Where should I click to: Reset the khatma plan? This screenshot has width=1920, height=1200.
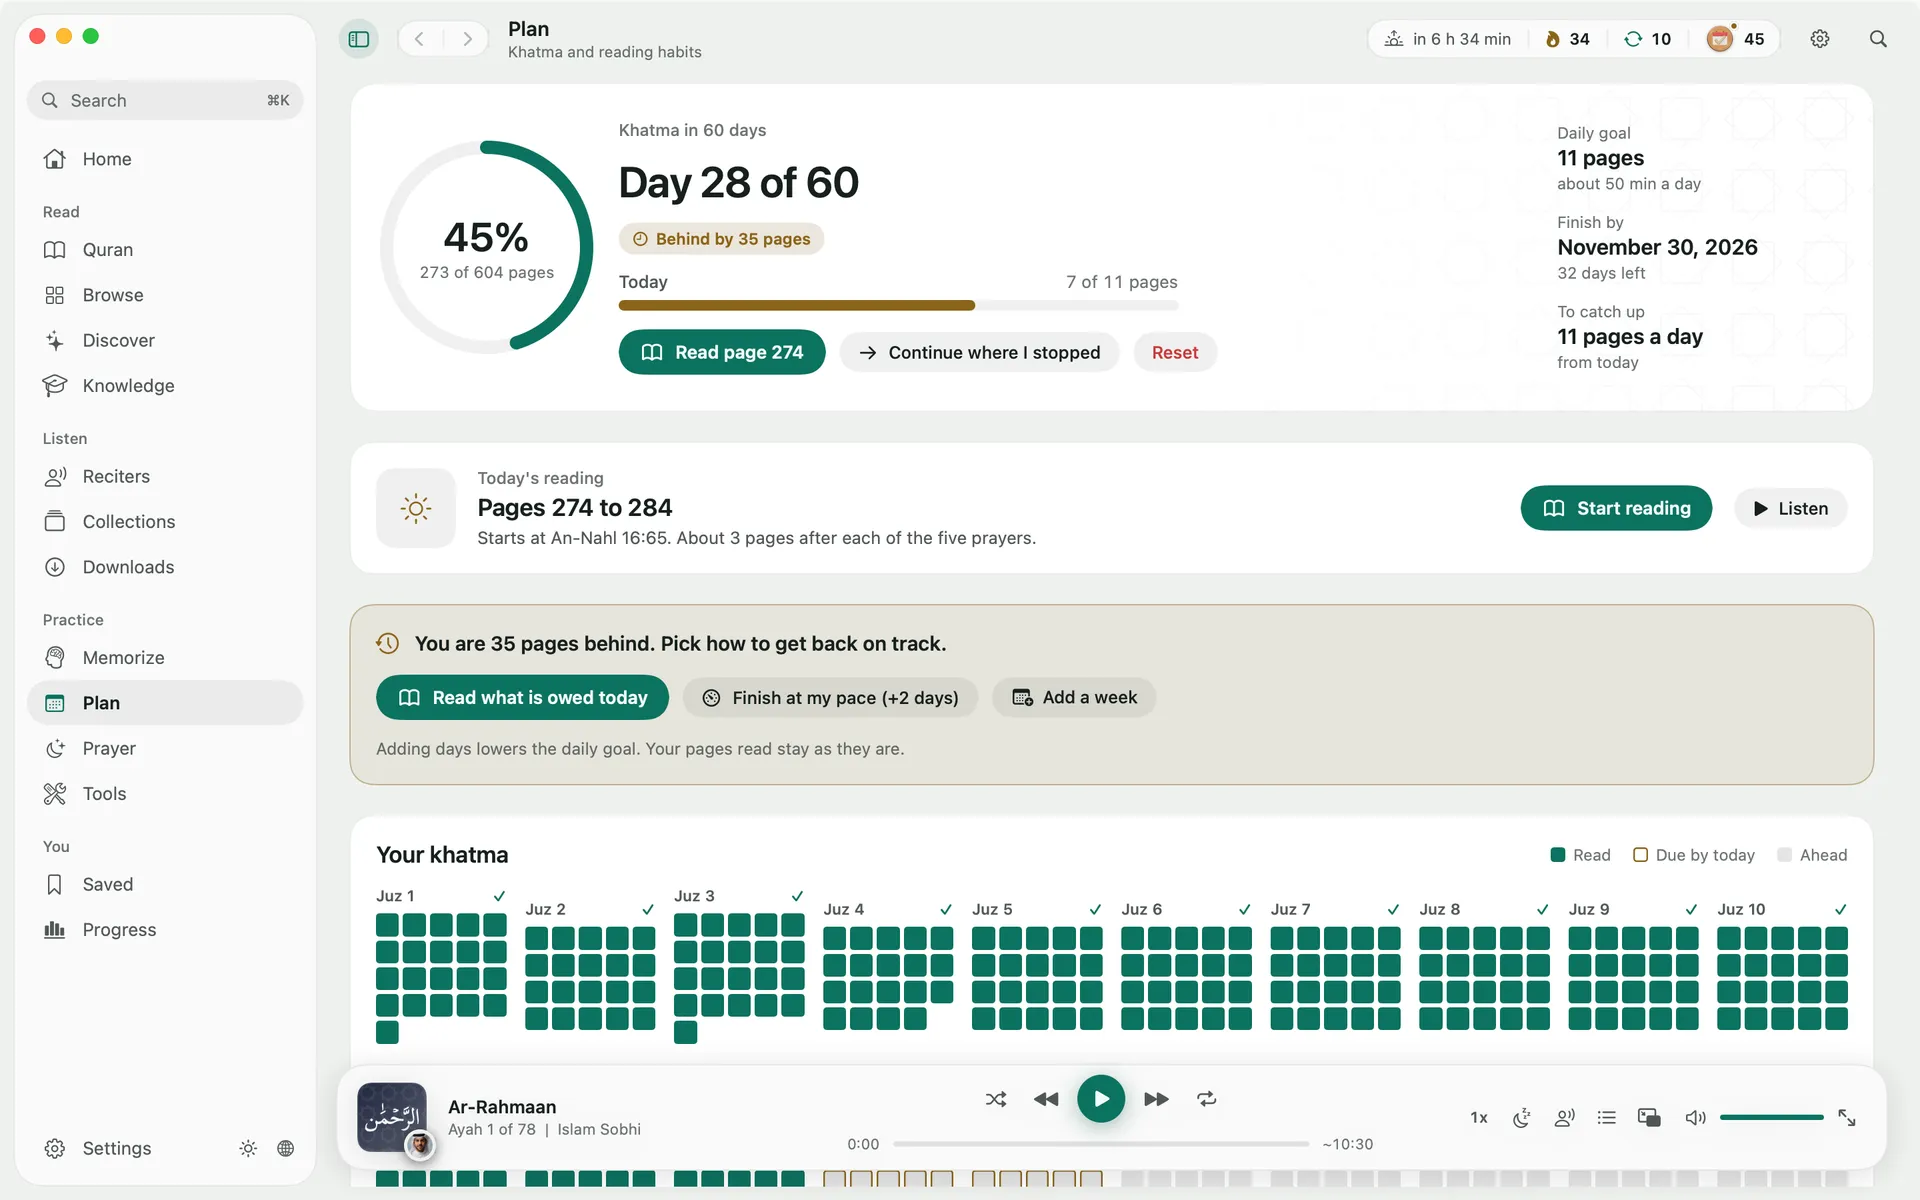pos(1175,352)
